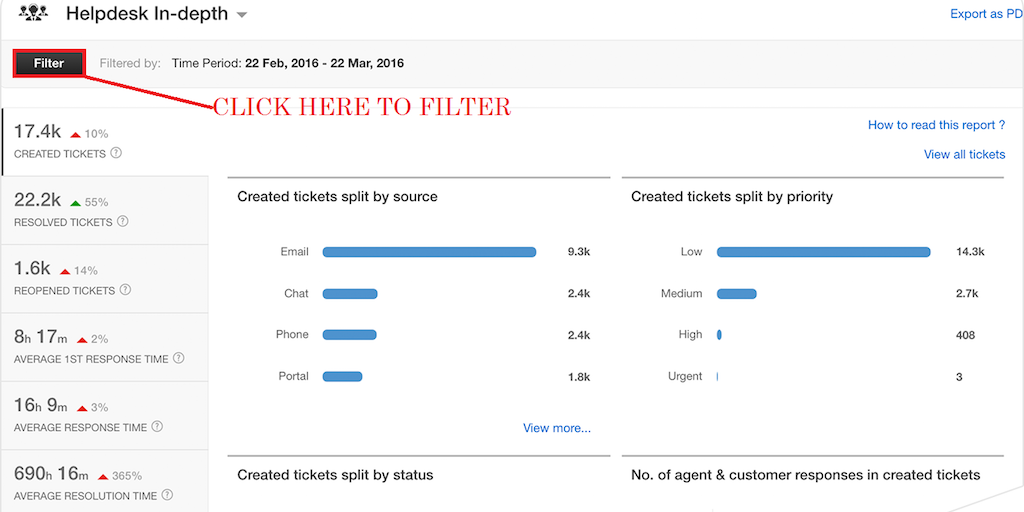The height and width of the screenshot is (512, 1024).
Task: Expand View more under tickets by source
Action: 557,428
